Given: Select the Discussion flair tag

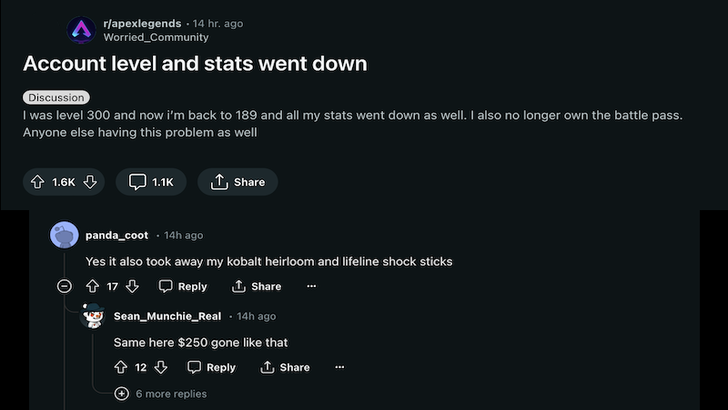Looking at the screenshot, I should [56, 98].
